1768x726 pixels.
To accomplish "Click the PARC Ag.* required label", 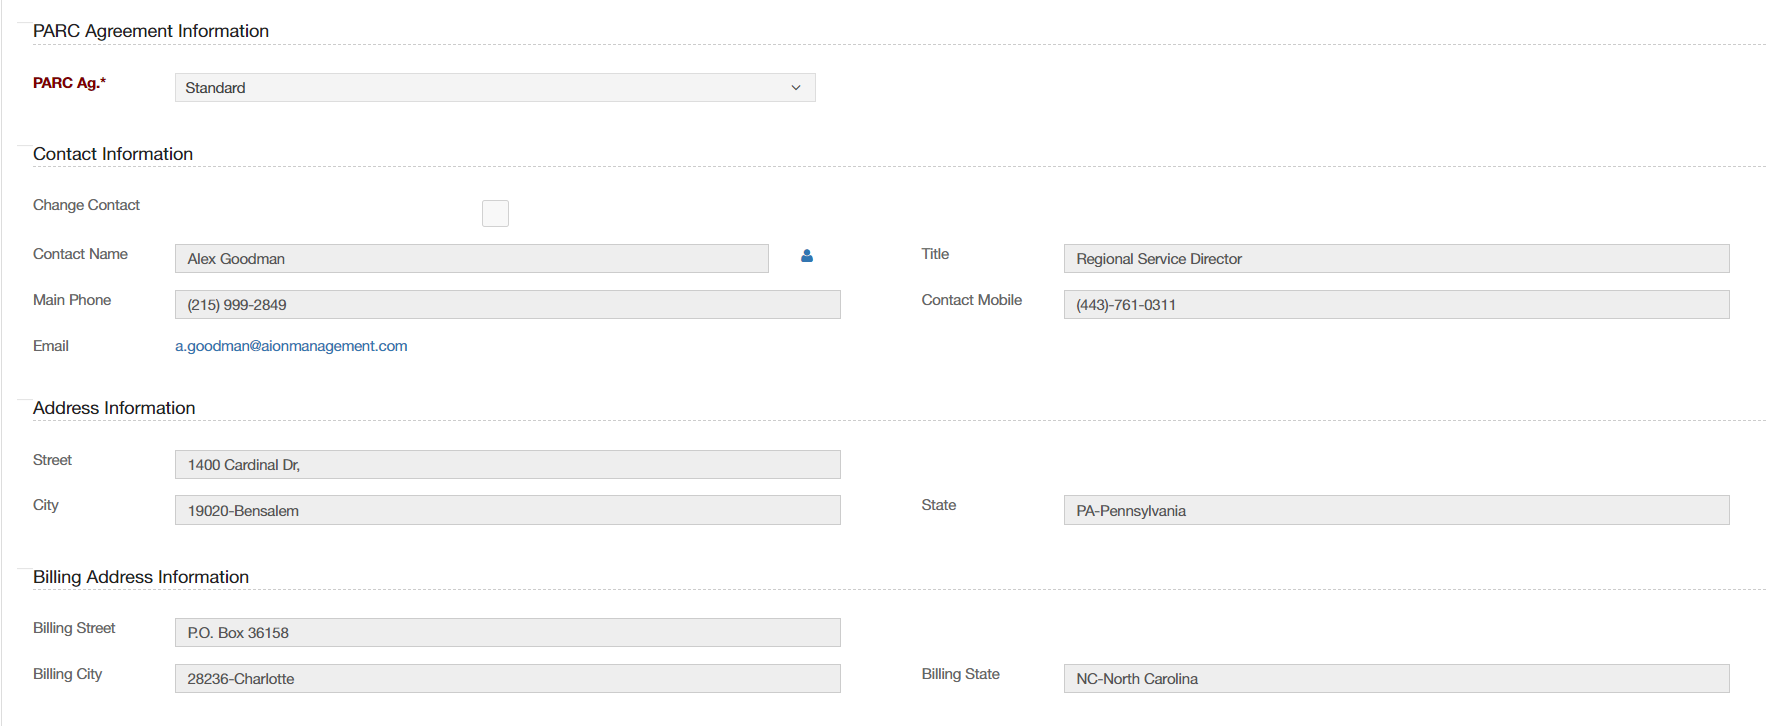I will coord(69,83).
